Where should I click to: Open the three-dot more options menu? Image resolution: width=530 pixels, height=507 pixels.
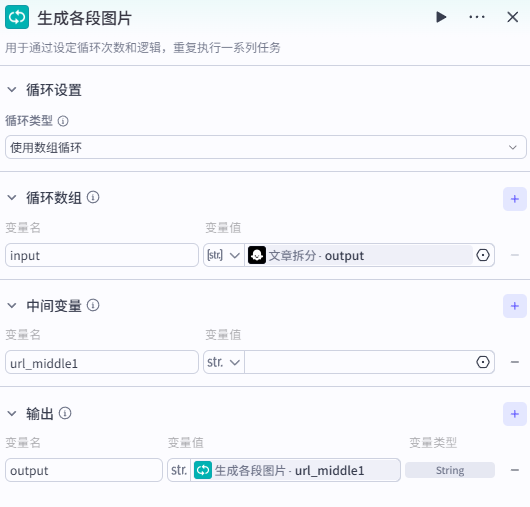coord(477,17)
